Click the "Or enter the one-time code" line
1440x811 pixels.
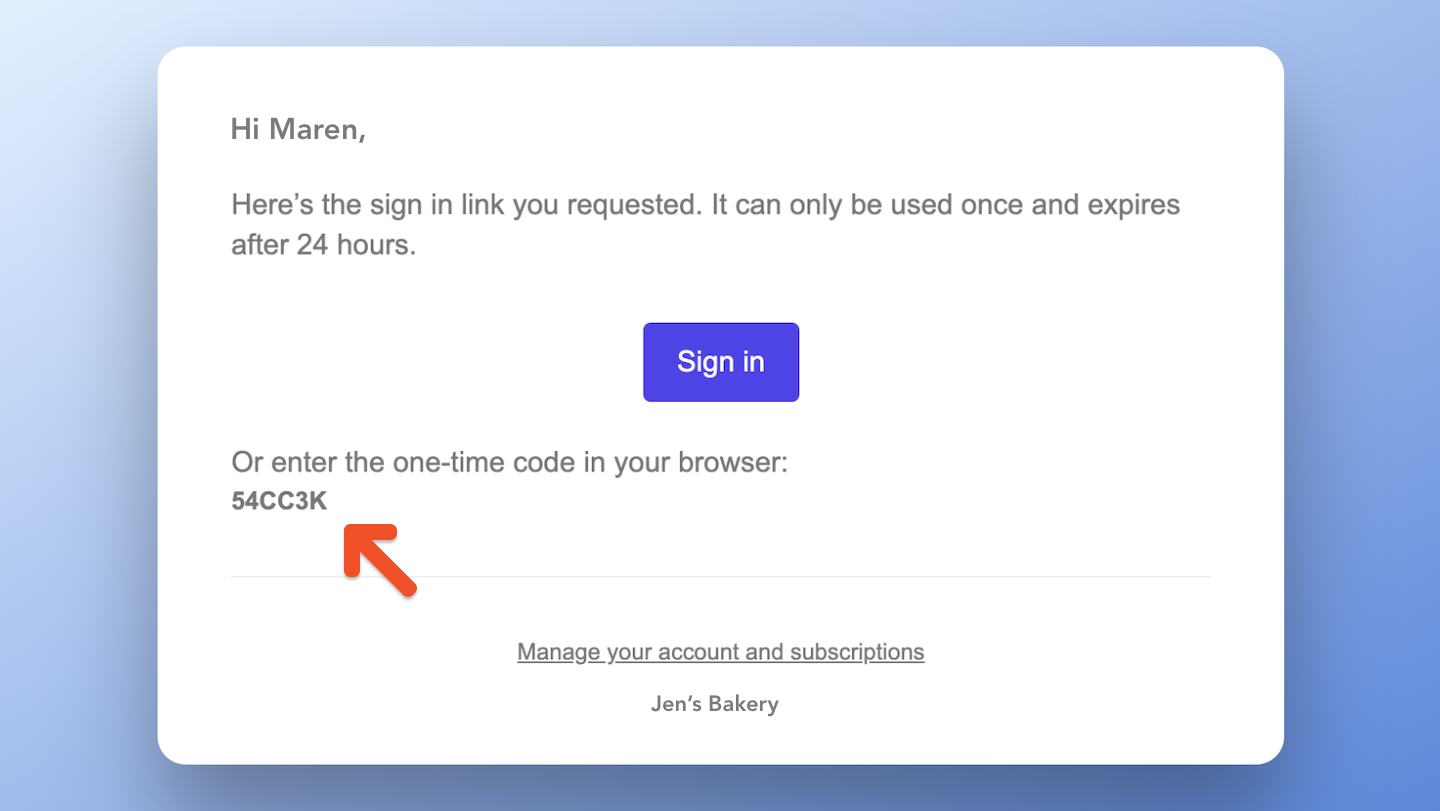pyautogui.click(x=509, y=464)
